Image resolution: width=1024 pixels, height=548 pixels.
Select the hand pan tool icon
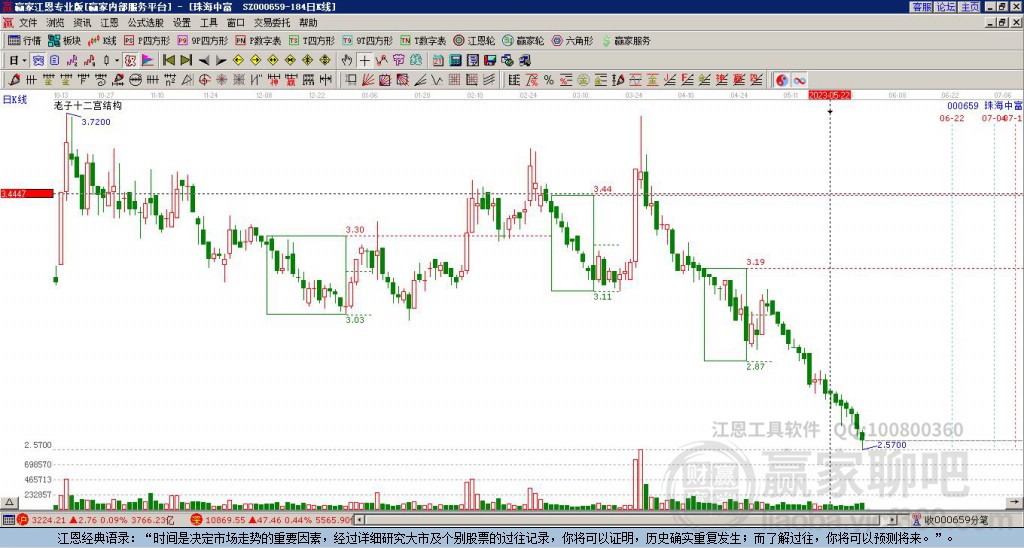(347, 61)
